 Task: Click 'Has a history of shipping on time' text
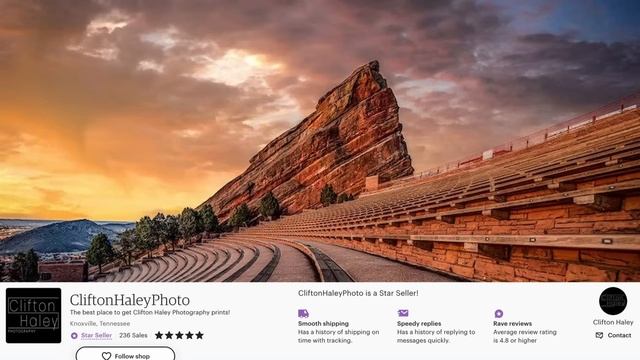tap(338, 336)
